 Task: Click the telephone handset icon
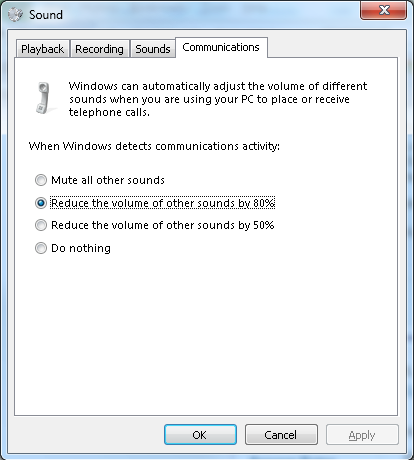pos(43,98)
